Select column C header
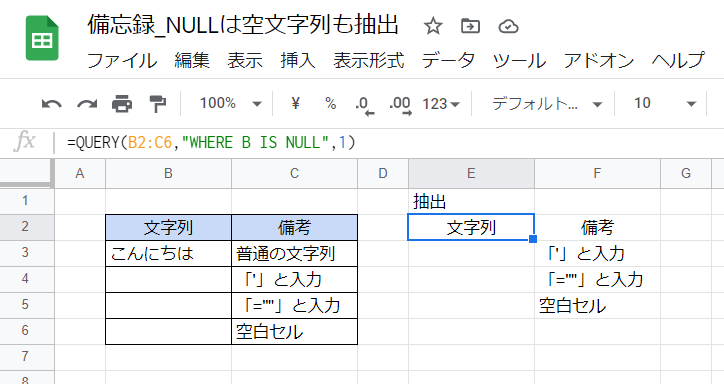 coord(294,174)
